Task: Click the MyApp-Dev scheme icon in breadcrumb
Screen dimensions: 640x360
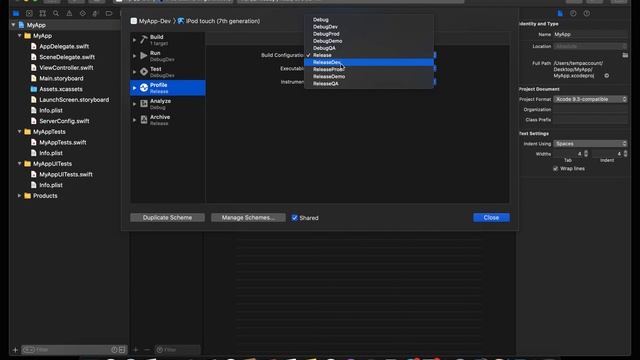Action: [x=133, y=21]
